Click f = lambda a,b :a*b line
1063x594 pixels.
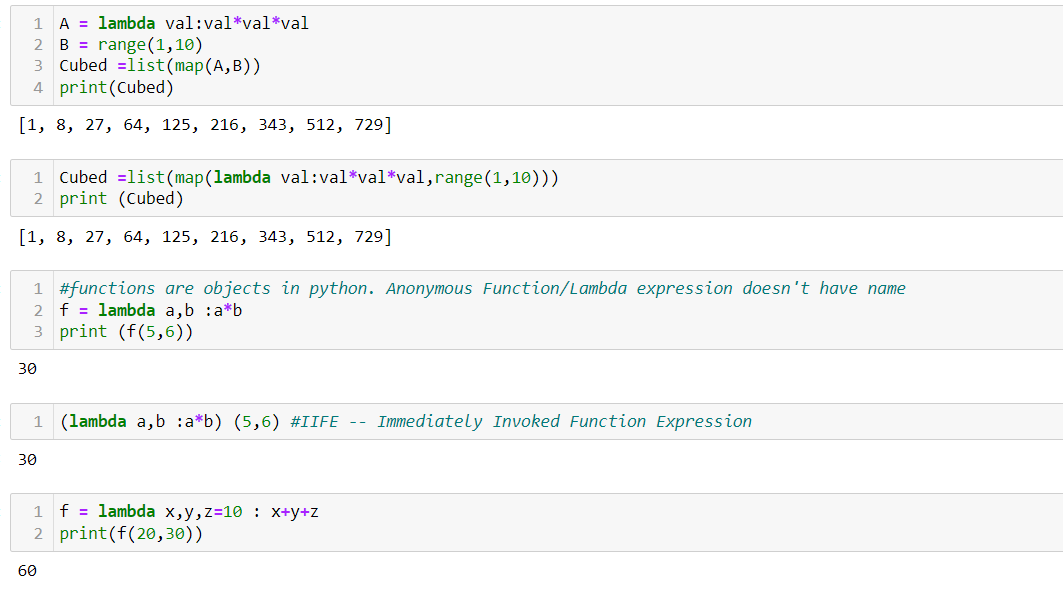pos(151,311)
